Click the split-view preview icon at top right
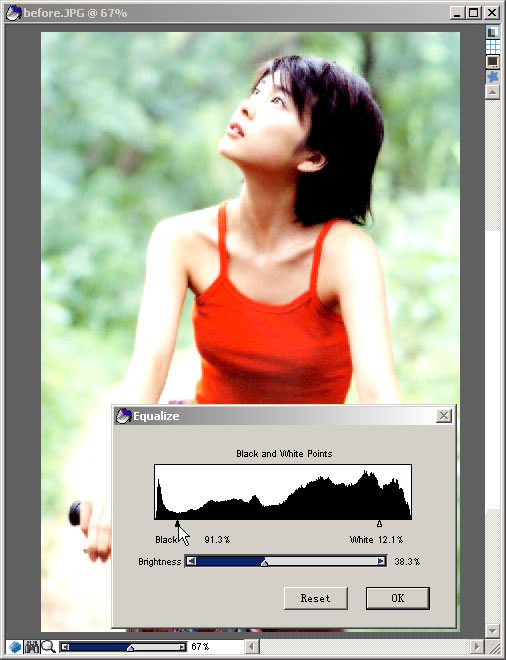The height and width of the screenshot is (660, 506). [x=492, y=32]
